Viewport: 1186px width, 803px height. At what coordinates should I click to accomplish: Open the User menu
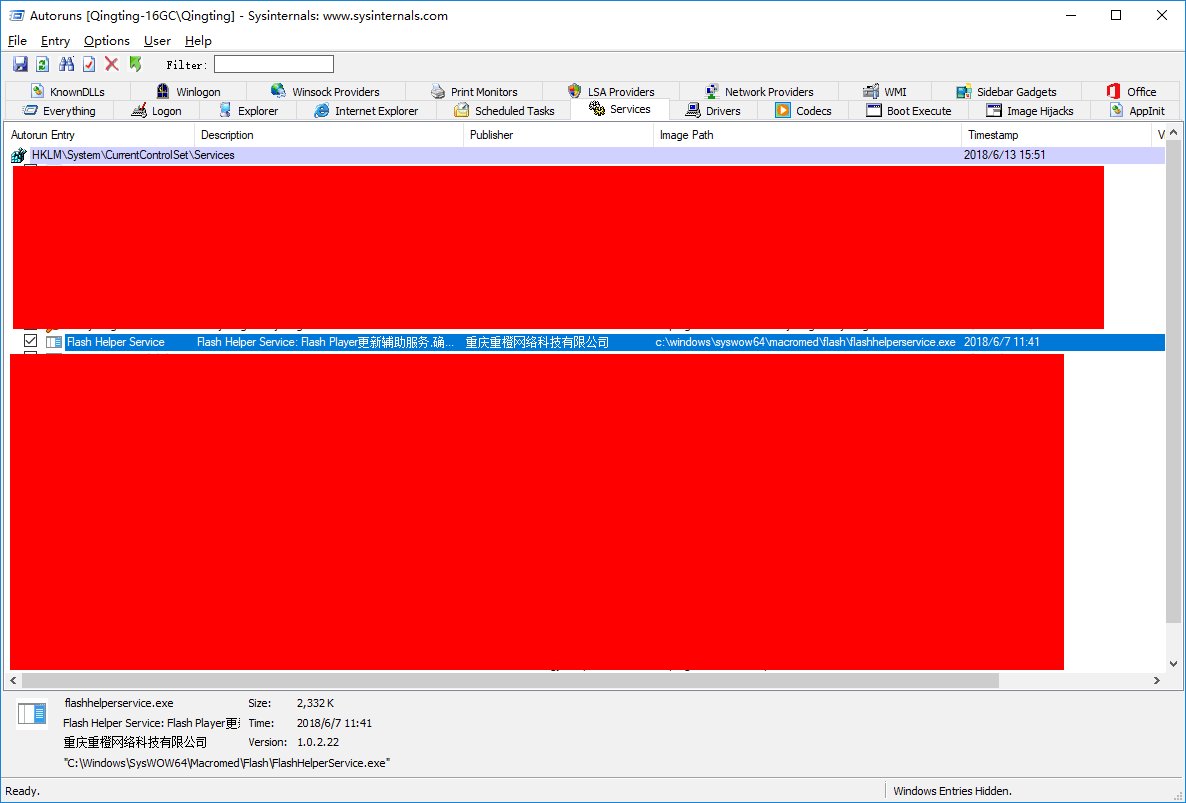pyautogui.click(x=157, y=41)
